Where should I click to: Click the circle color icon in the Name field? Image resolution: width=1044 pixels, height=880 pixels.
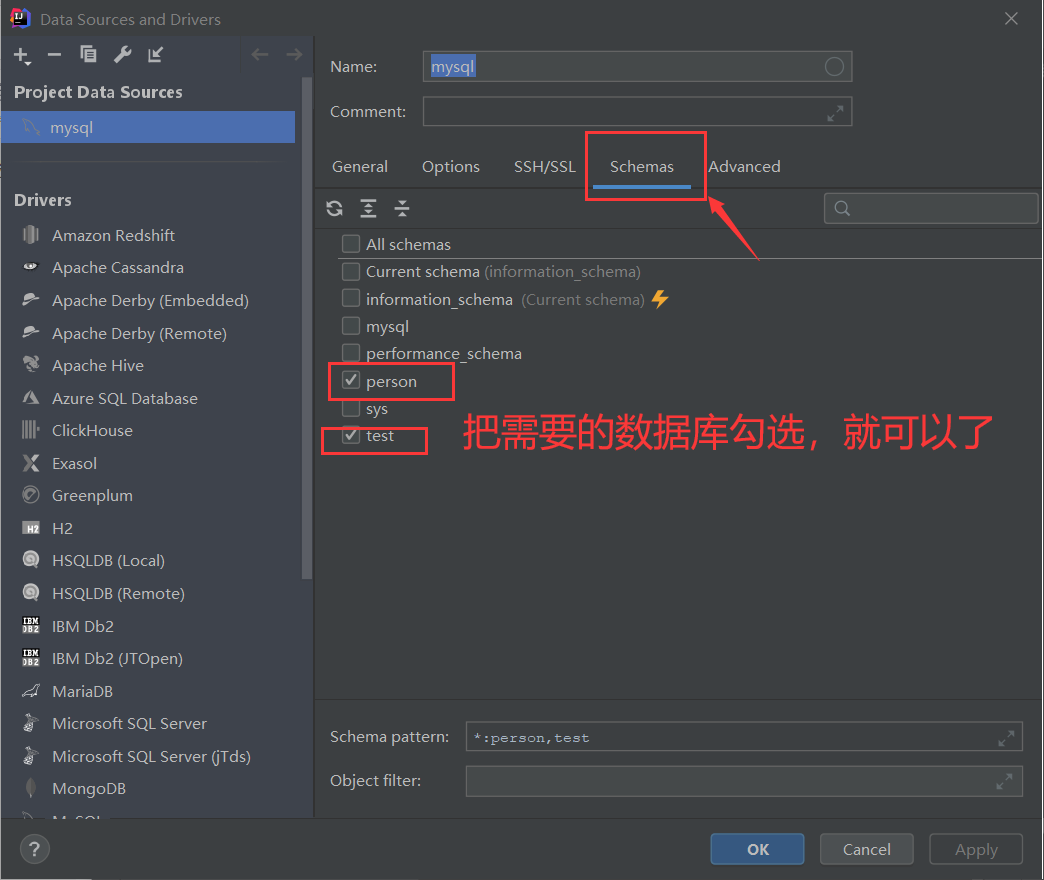click(834, 67)
